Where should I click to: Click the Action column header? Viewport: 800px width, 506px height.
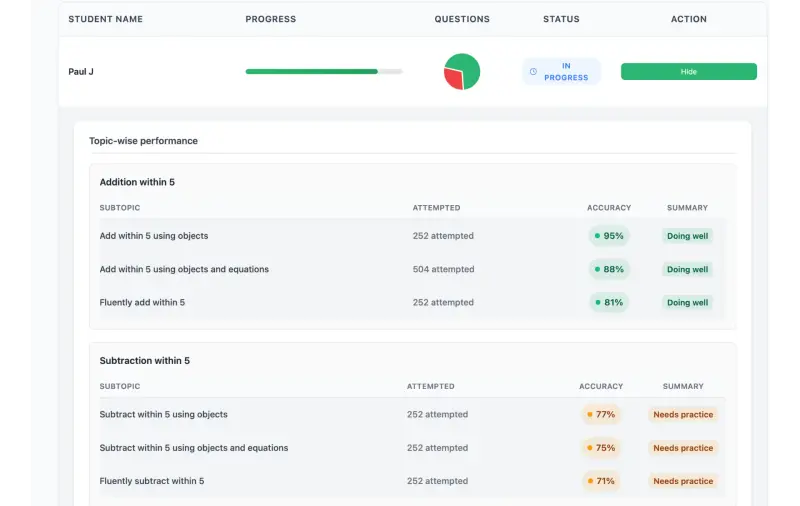[x=688, y=19]
